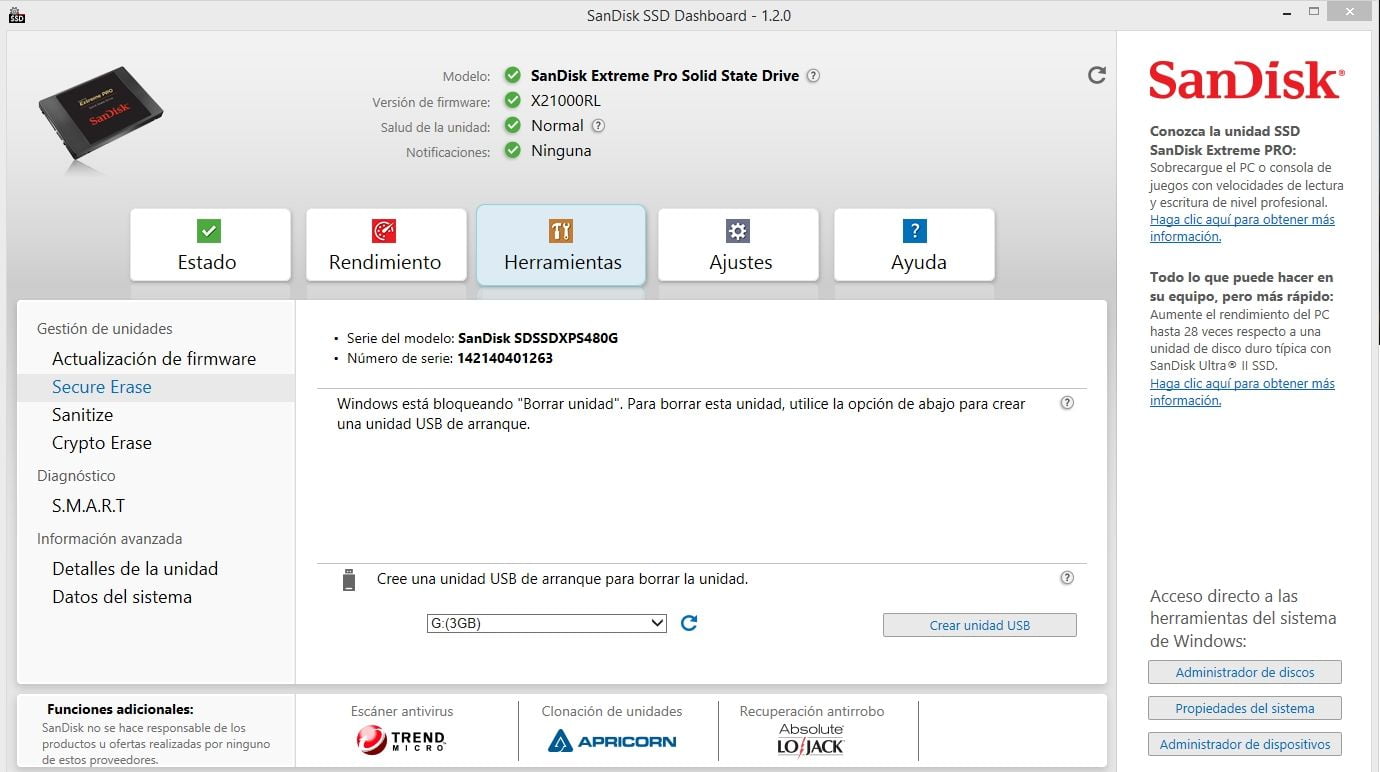Click help icon beside USB creation text
This screenshot has height=772, width=1380.
(1067, 578)
